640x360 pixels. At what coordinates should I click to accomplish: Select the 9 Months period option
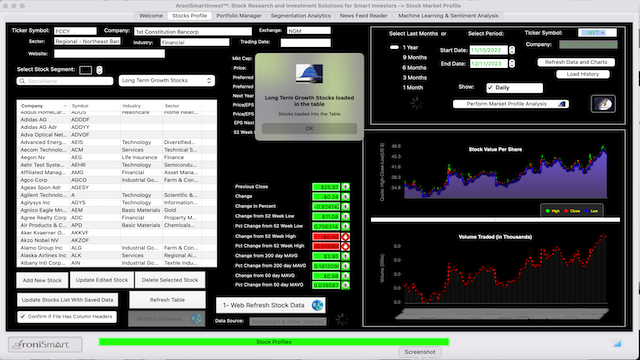point(414,58)
